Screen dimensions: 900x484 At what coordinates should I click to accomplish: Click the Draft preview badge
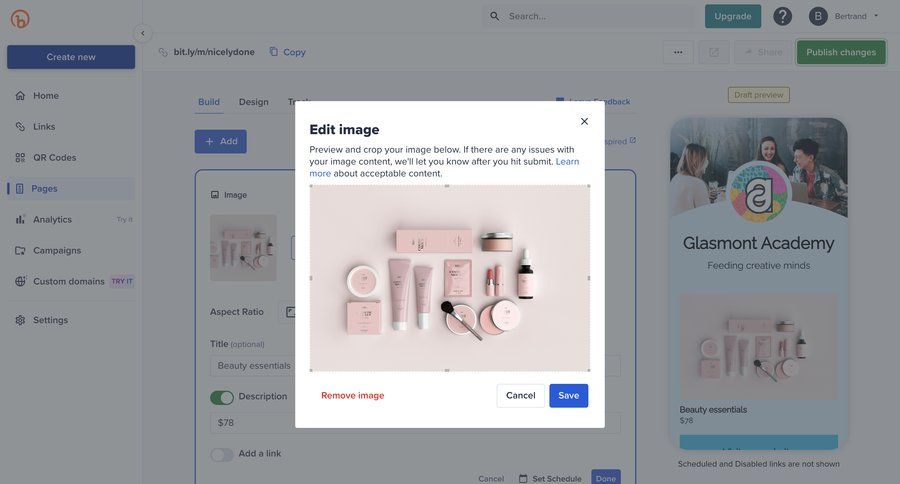758,95
